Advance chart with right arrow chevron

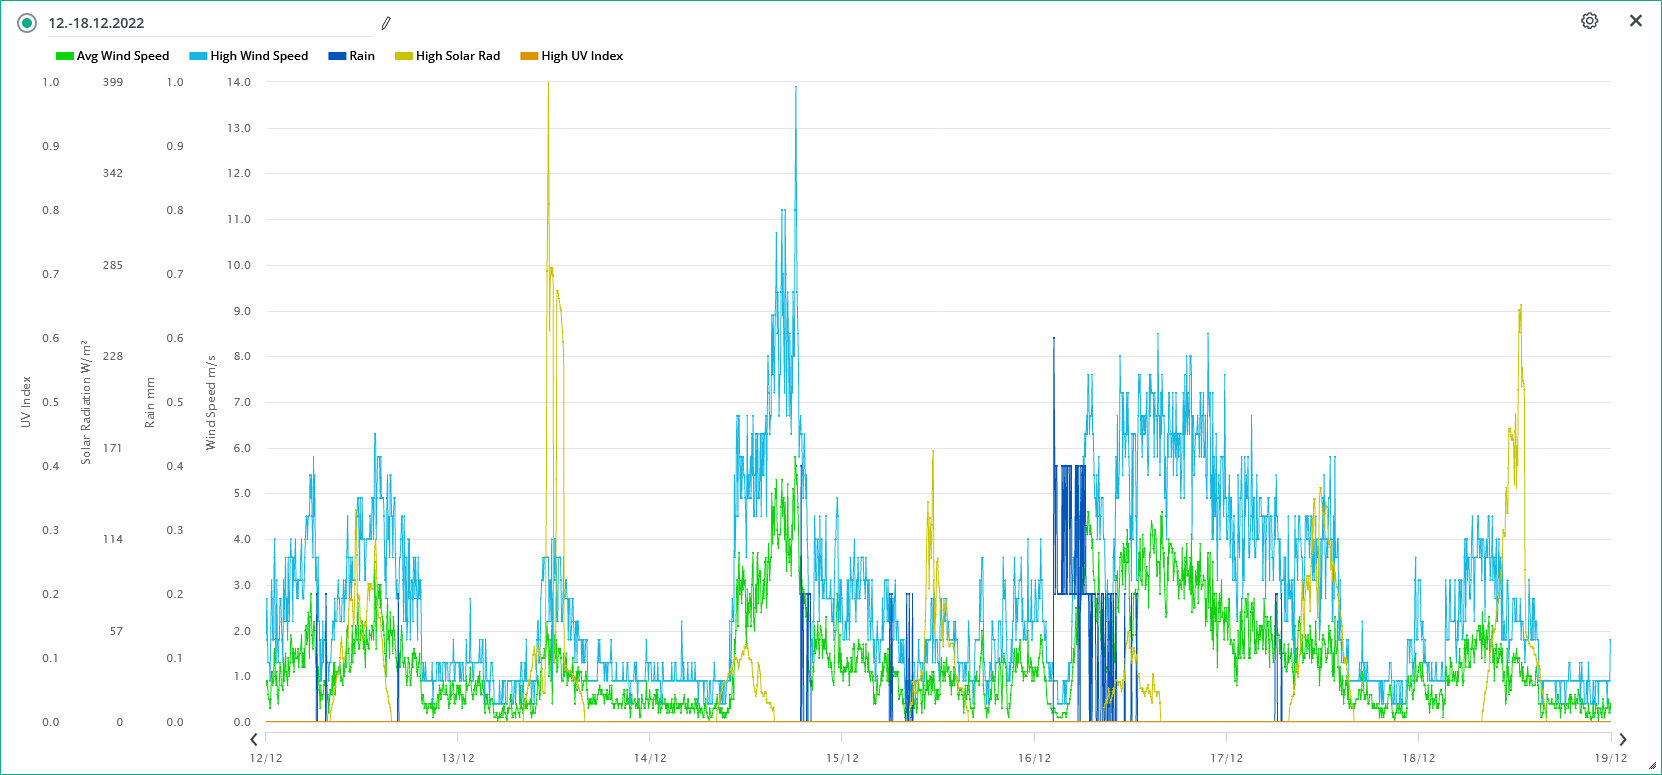[1622, 739]
